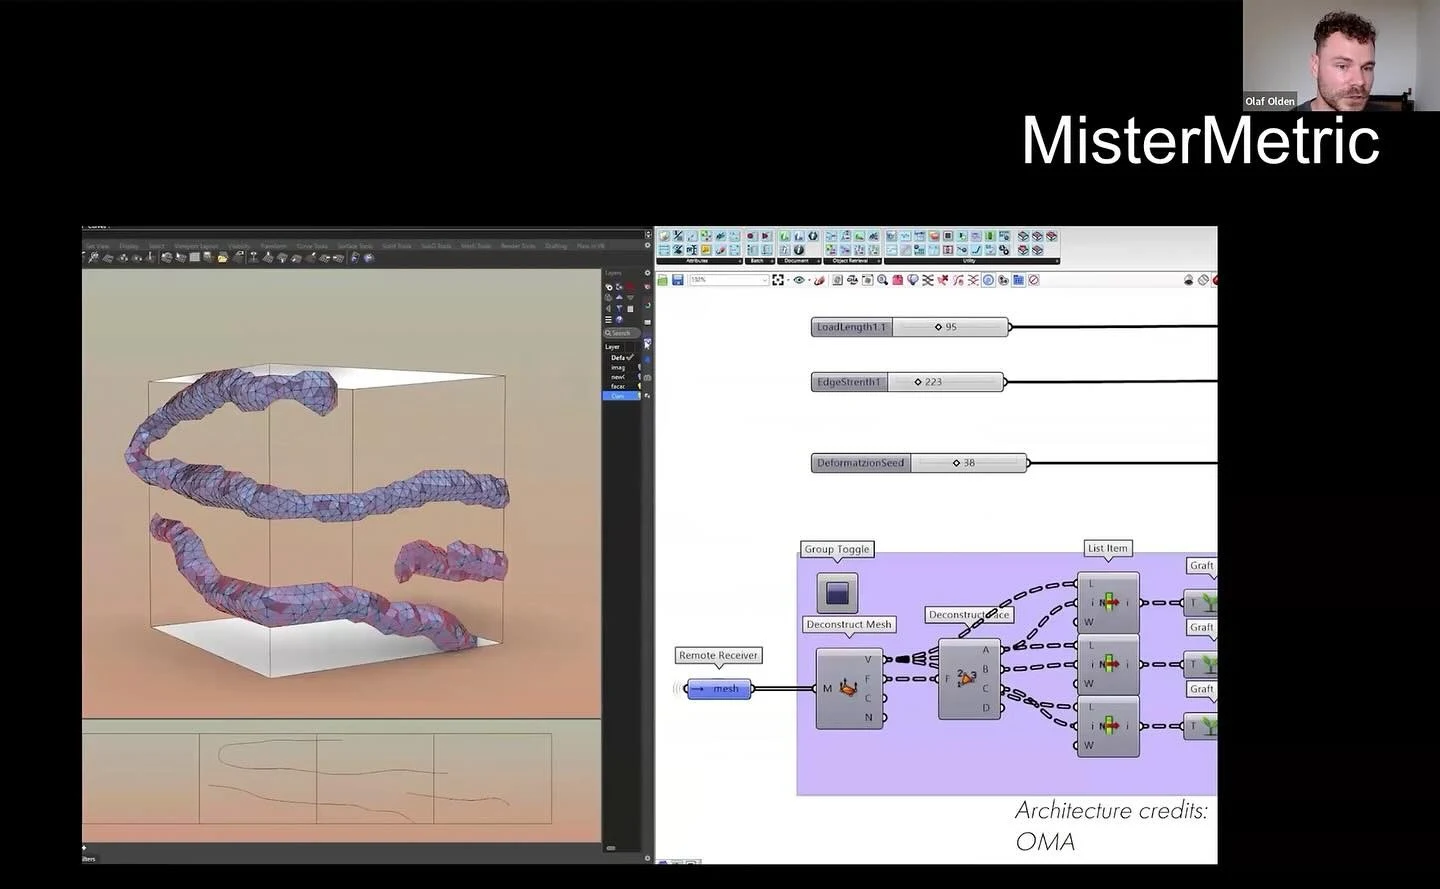Expand the Attributes panel label
The image size is (1440, 889).
[699, 261]
